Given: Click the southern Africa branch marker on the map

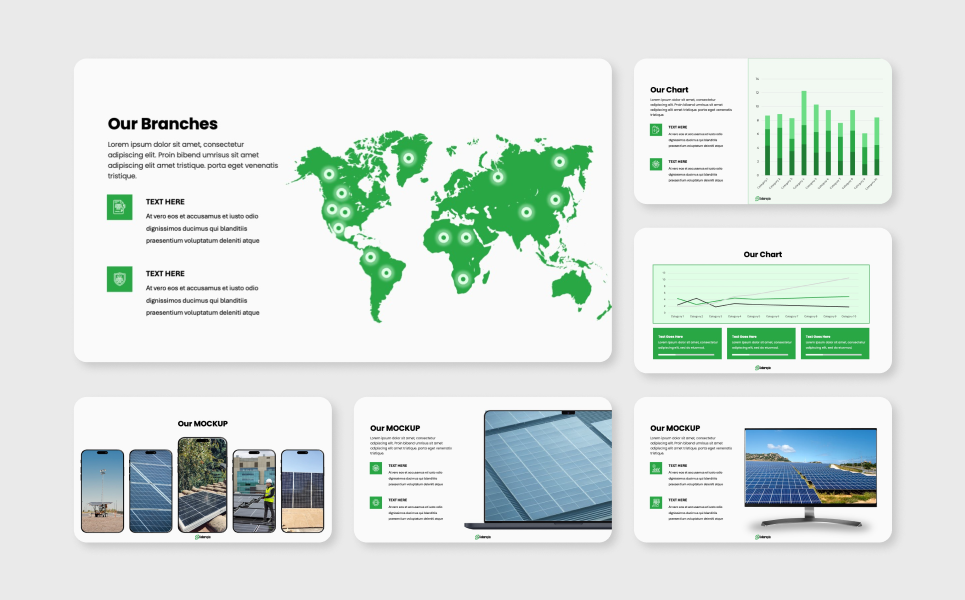Looking at the screenshot, I should pyautogui.click(x=462, y=279).
